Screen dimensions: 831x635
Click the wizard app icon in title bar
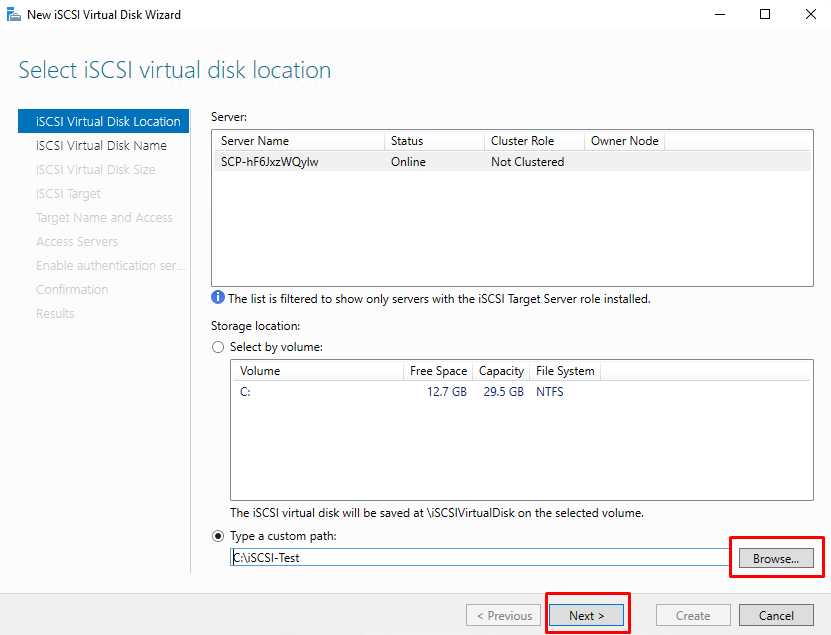point(14,14)
